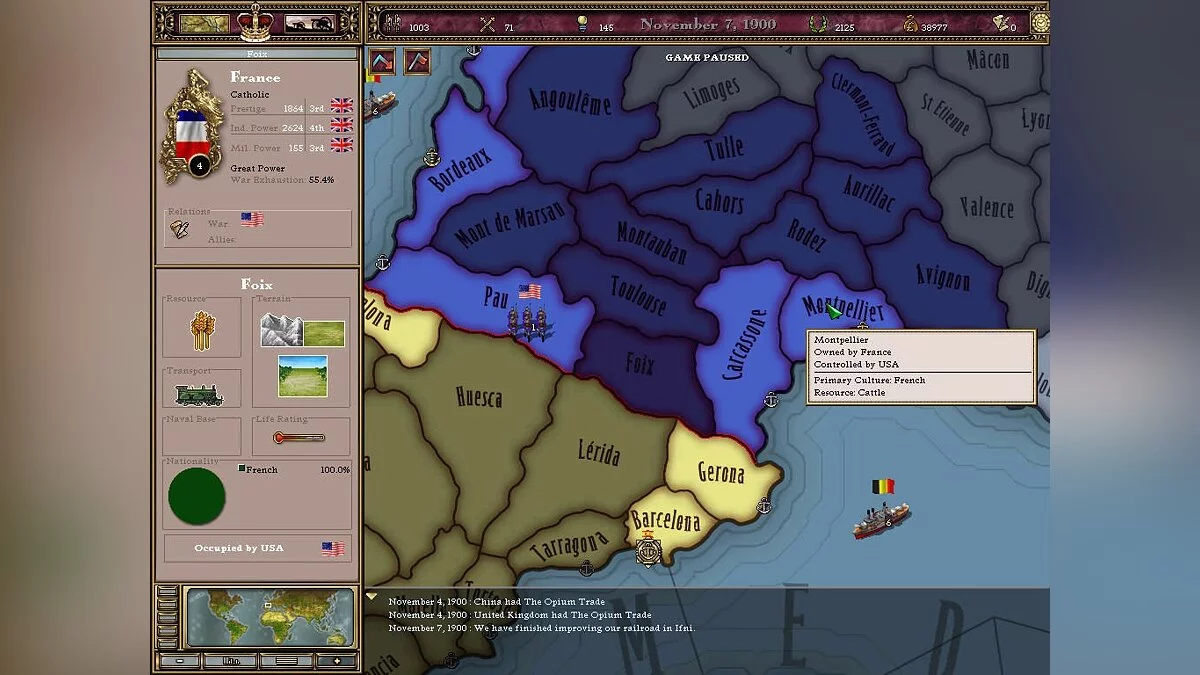Click the UK flag beside Prestige rank
Screen dimensions: 1200x675
pos(342,105)
